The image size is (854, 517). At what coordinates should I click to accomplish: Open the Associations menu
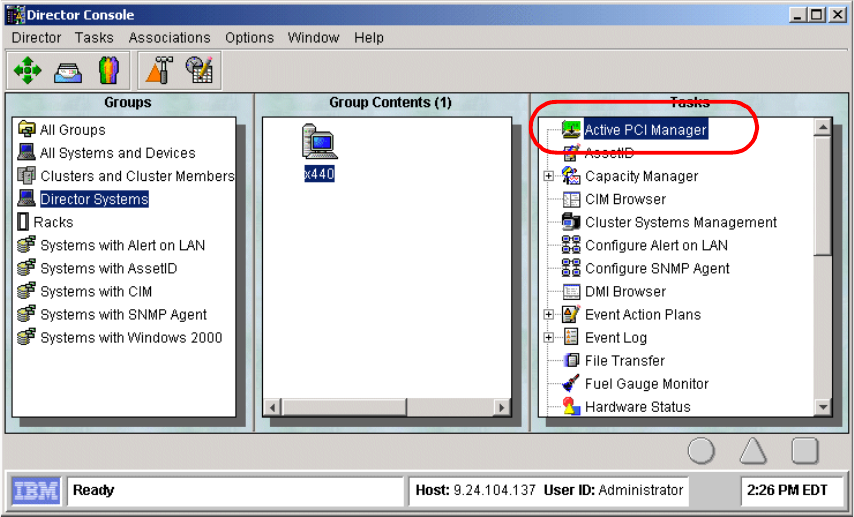169,38
